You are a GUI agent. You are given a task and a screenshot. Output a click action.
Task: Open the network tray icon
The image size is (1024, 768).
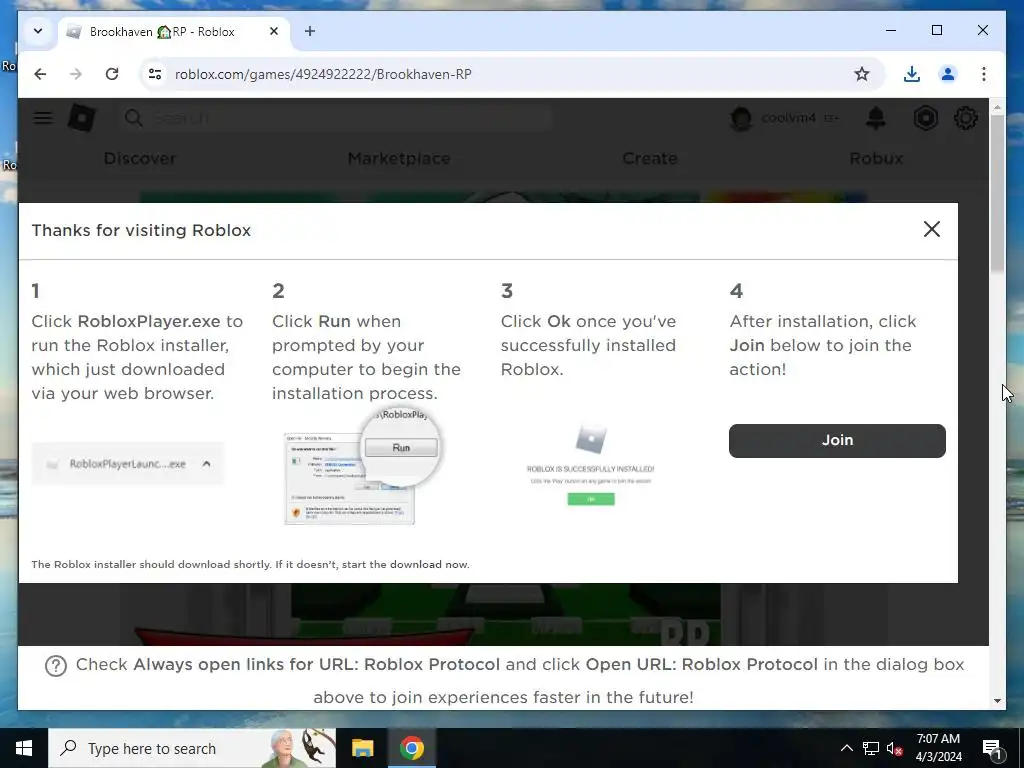[x=870, y=748]
